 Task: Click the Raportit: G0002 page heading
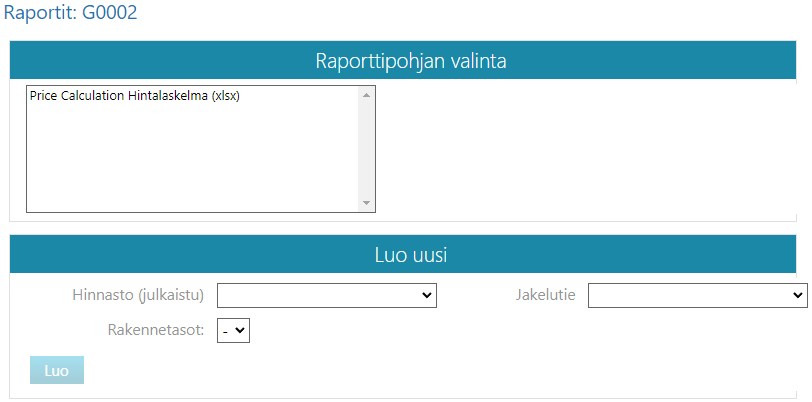[x=71, y=14]
